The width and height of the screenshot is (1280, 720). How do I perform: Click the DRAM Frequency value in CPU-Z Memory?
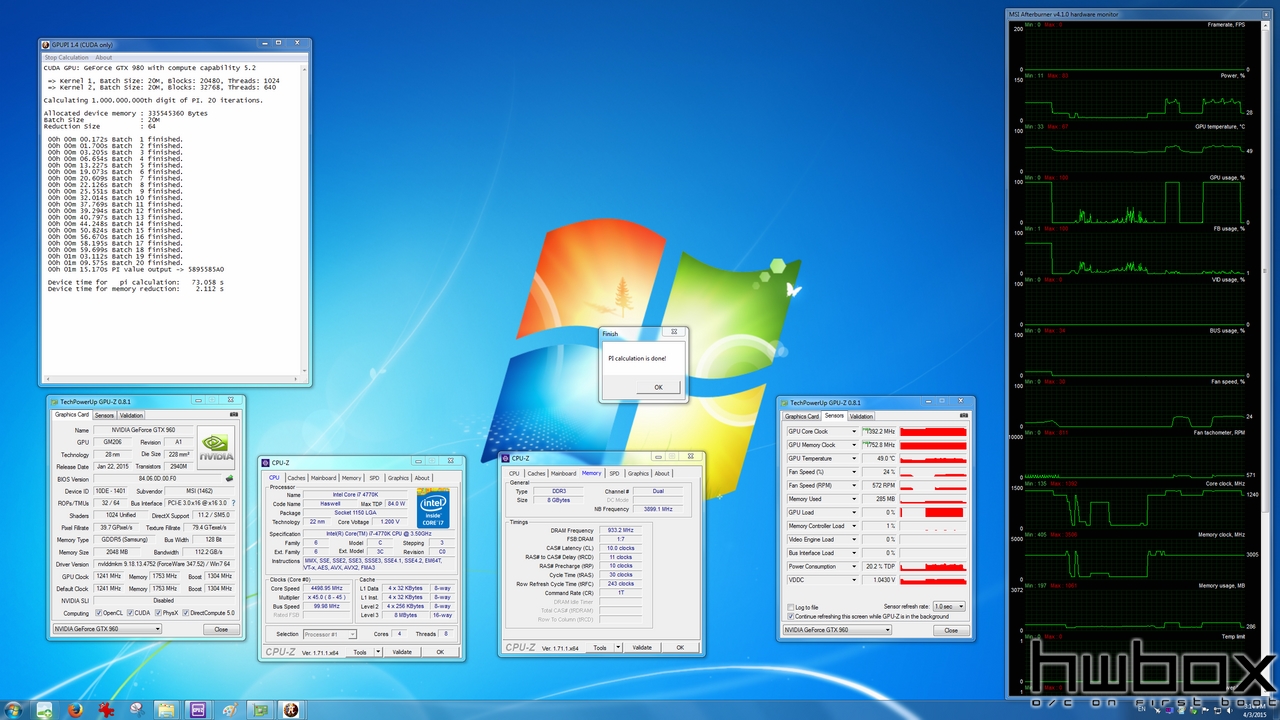620,530
